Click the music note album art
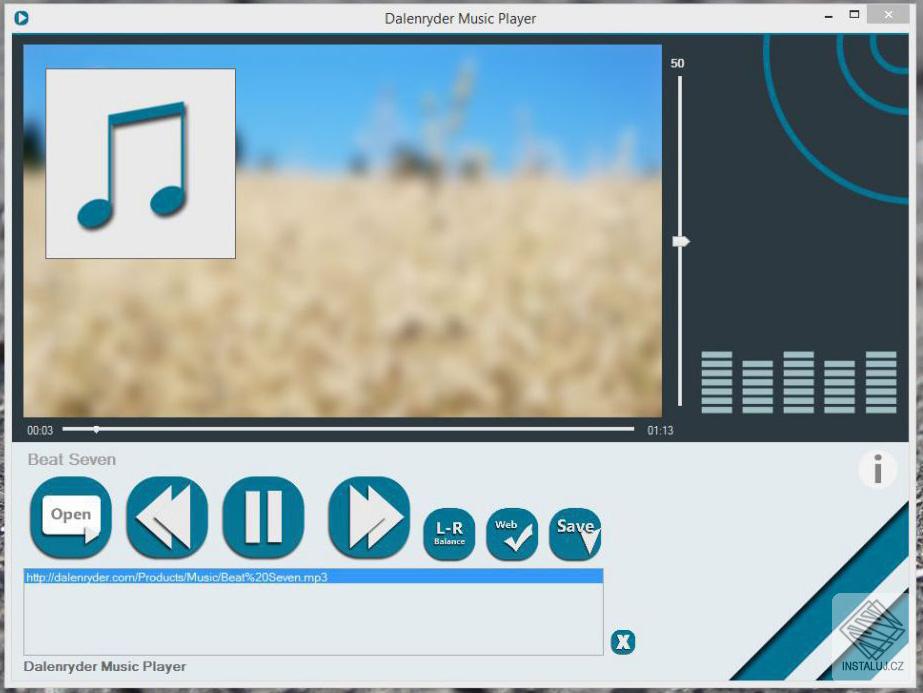The width and height of the screenshot is (923, 693). point(139,162)
